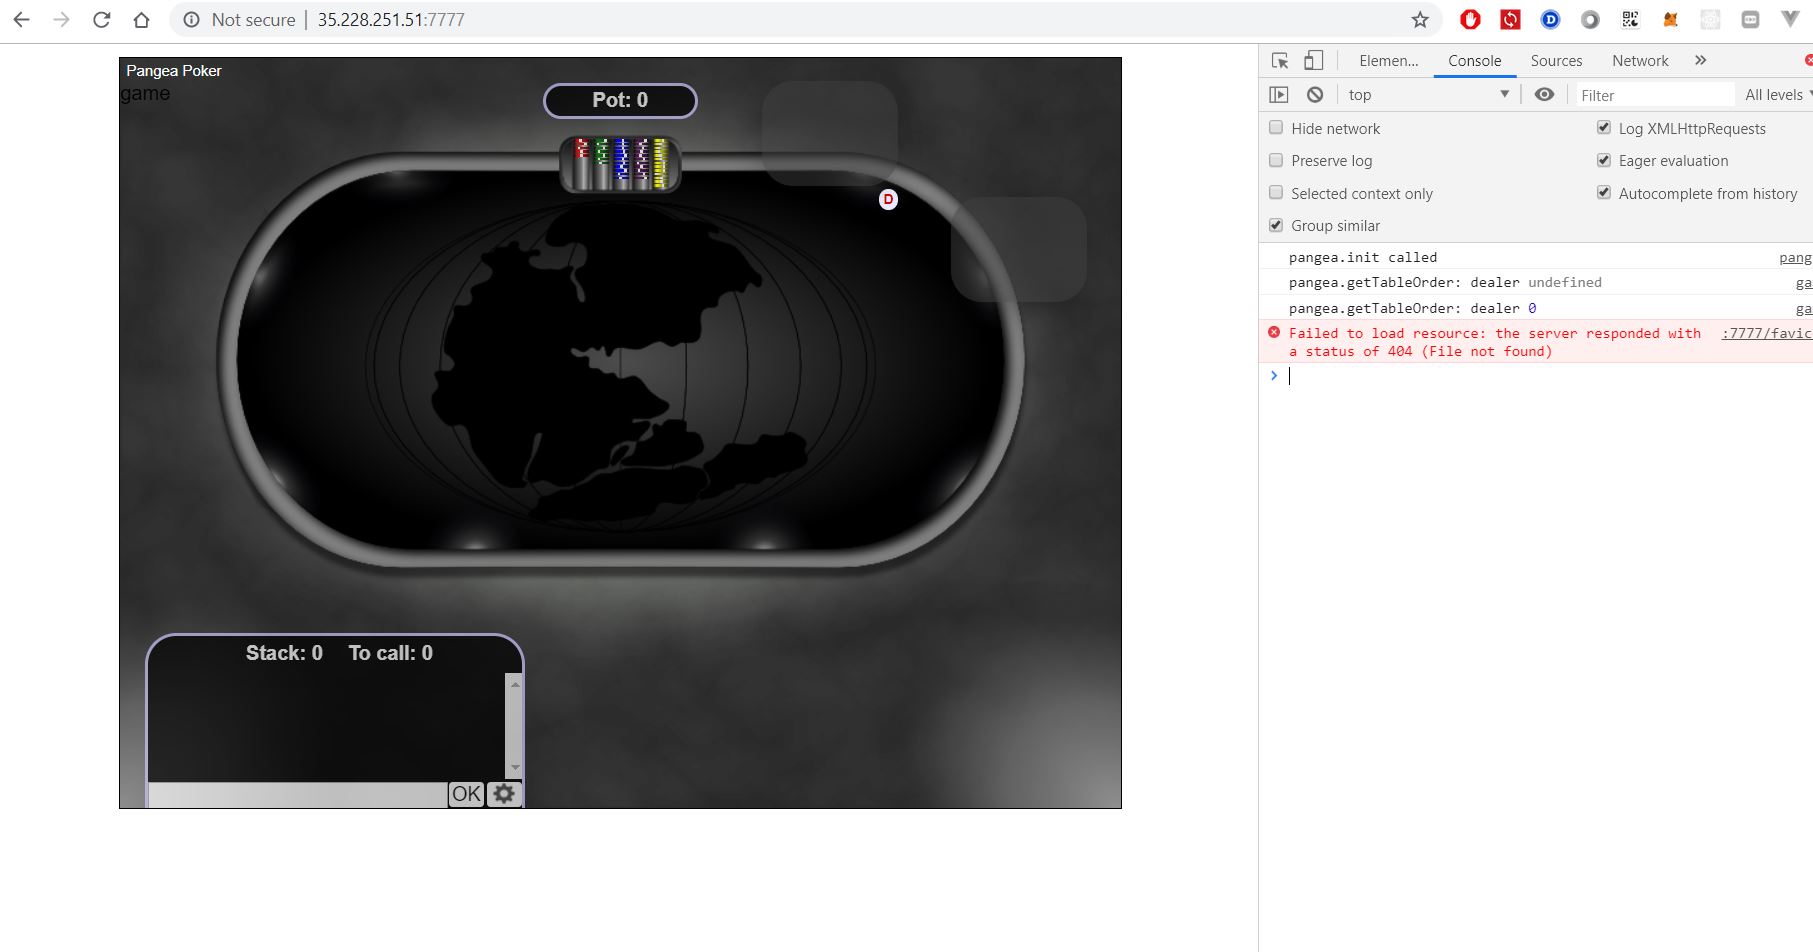The image size is (1813, 952).
Task: Open the gray V extension icon
Action: point(1790,20)
